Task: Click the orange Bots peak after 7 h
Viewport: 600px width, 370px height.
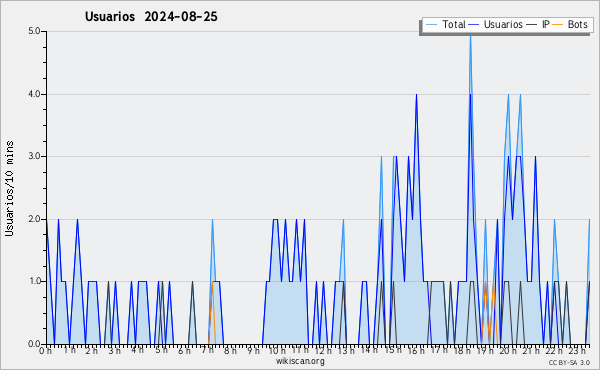Action: pos(212,283)
